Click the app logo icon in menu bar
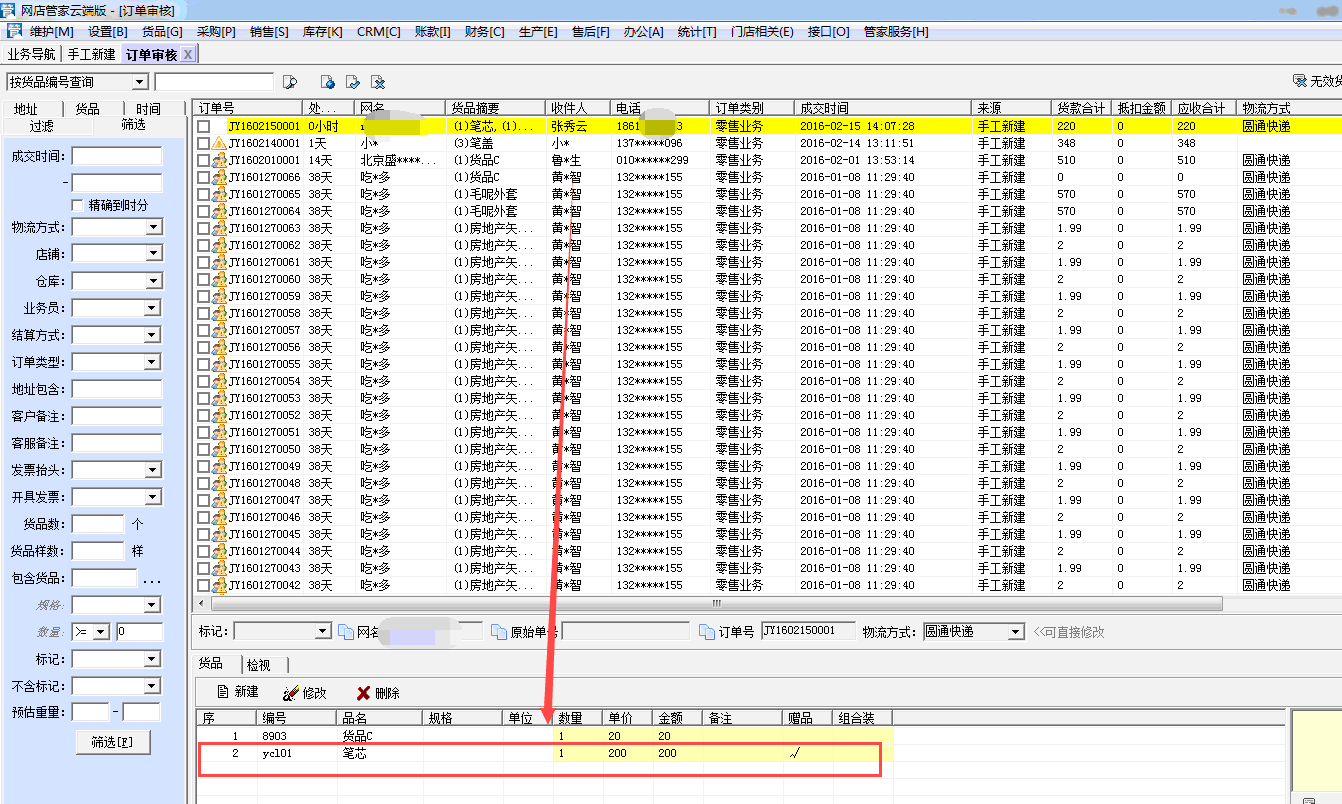The image size is (1342, 804). (14, 31)
